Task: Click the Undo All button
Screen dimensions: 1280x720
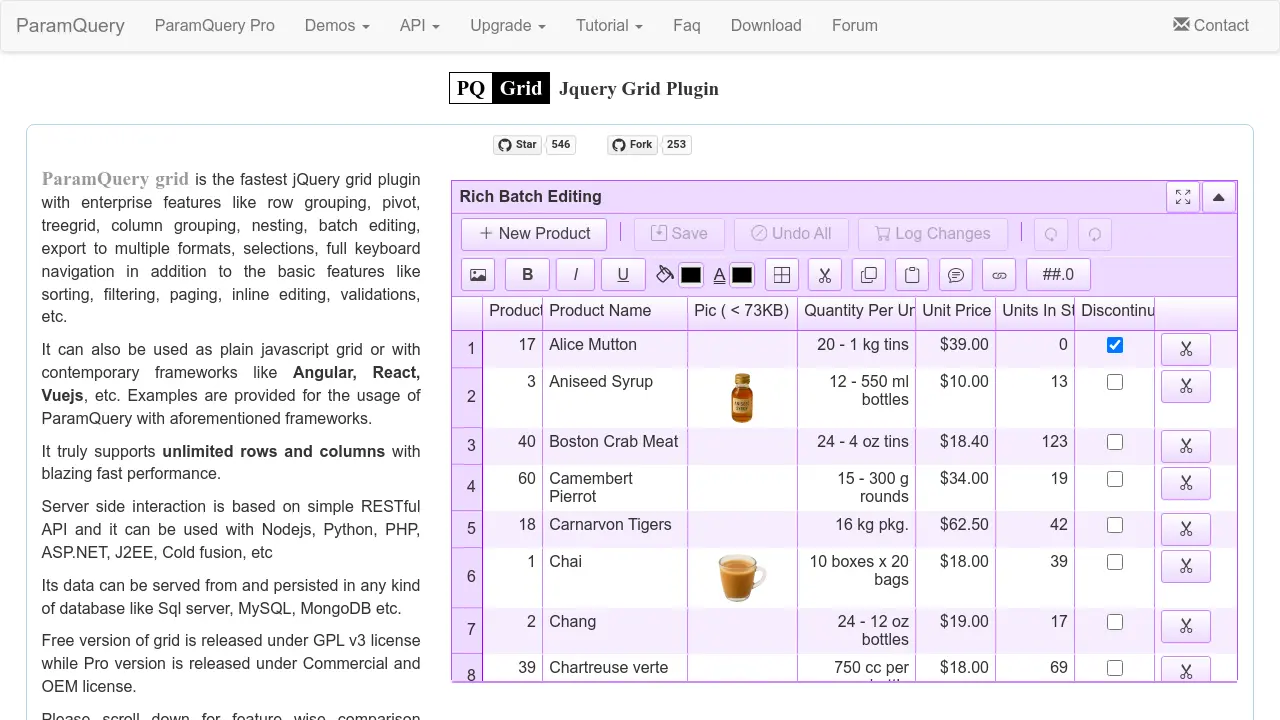Action: (791, 234)
